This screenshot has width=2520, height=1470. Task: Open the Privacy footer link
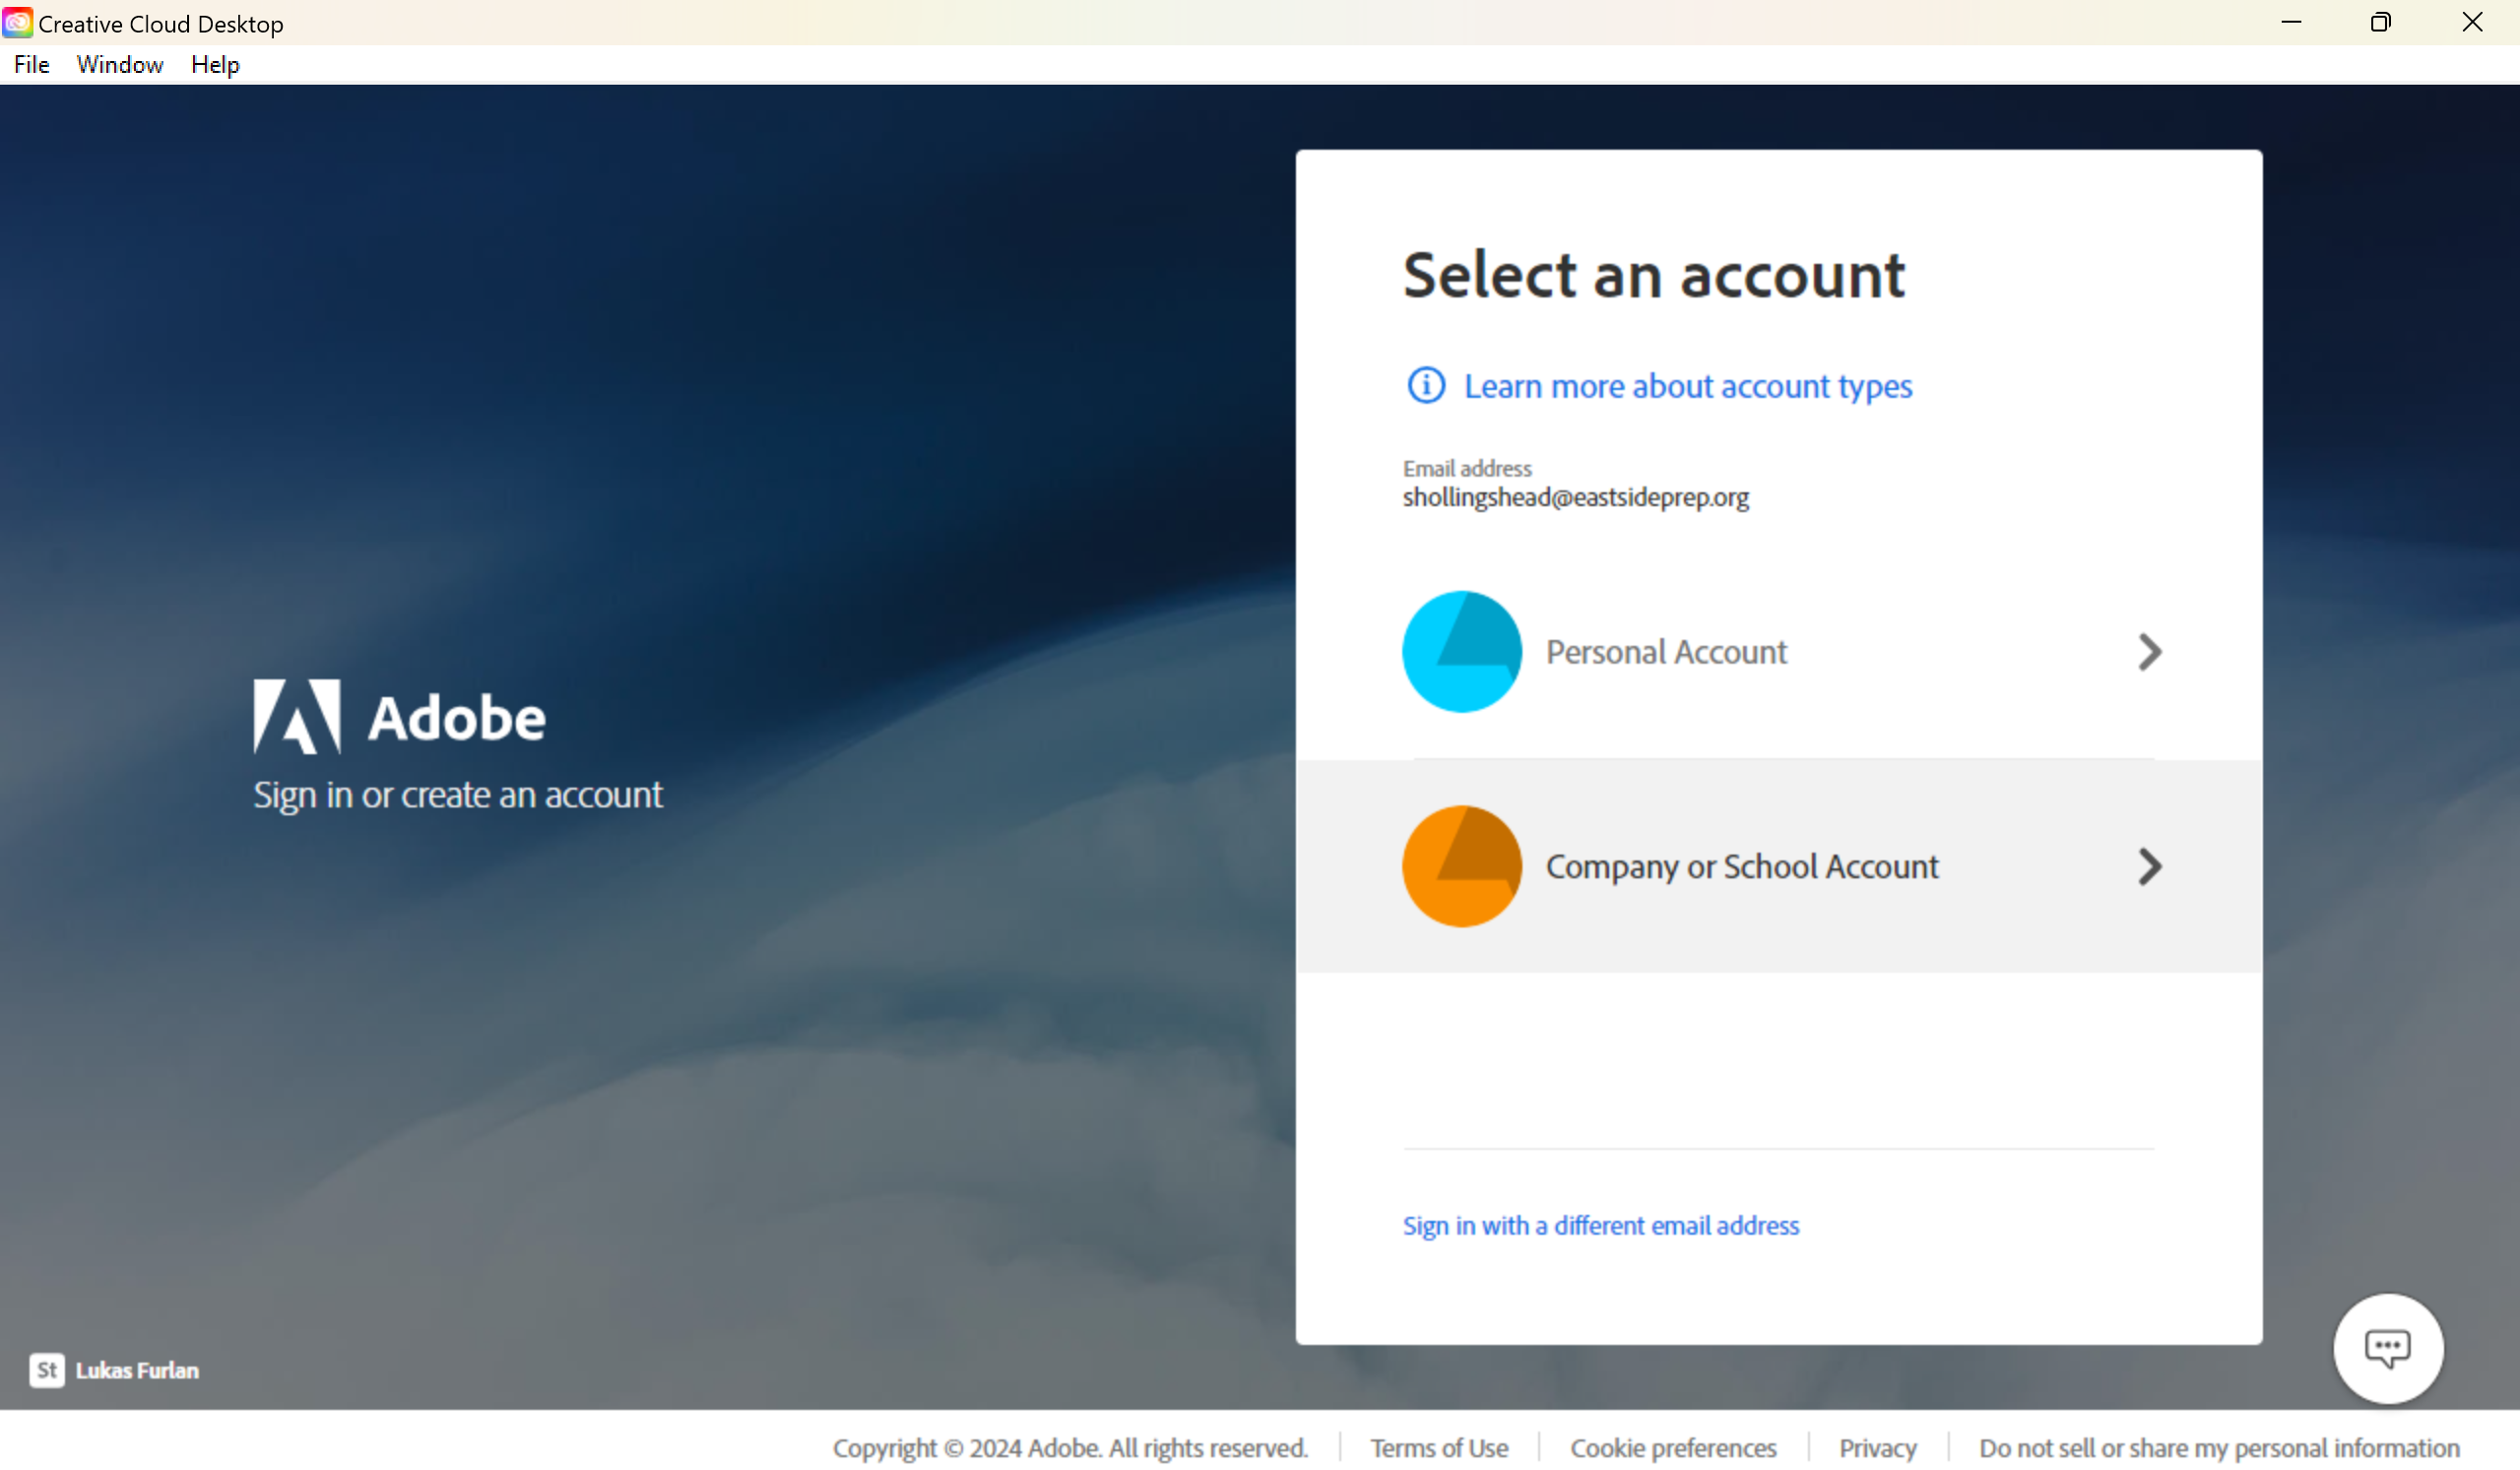pos(1877,1448)
